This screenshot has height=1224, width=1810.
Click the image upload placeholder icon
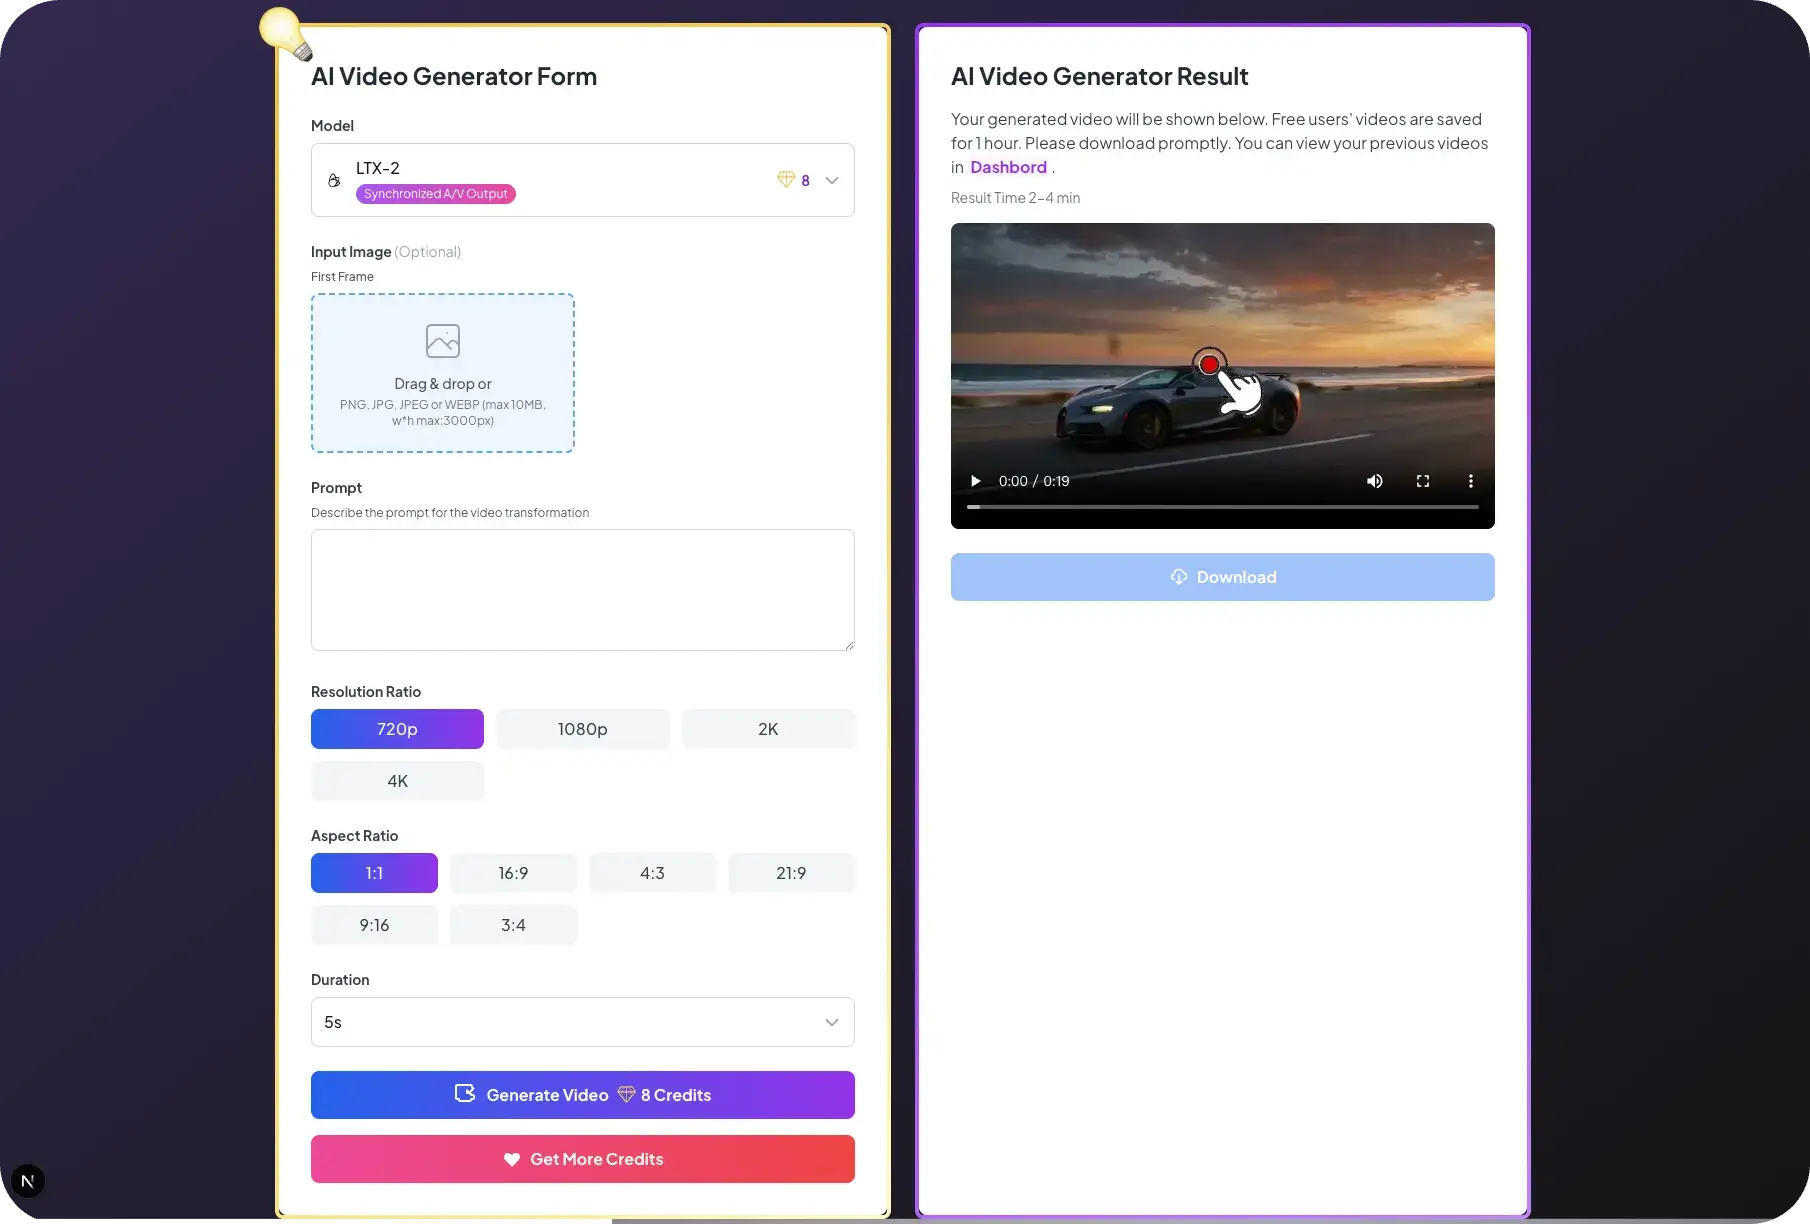pos(442,340)
